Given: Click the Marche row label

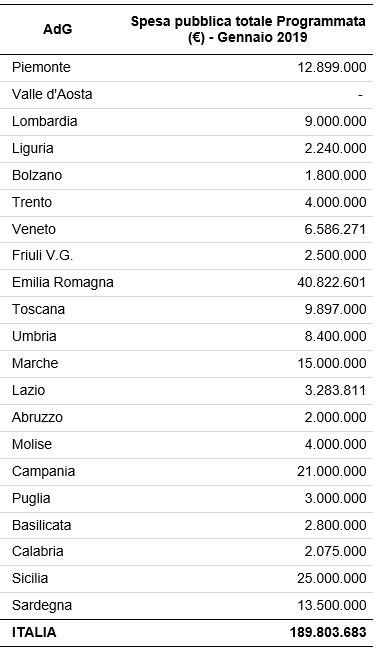Looking at the screenshot, I should pos(35,363).
